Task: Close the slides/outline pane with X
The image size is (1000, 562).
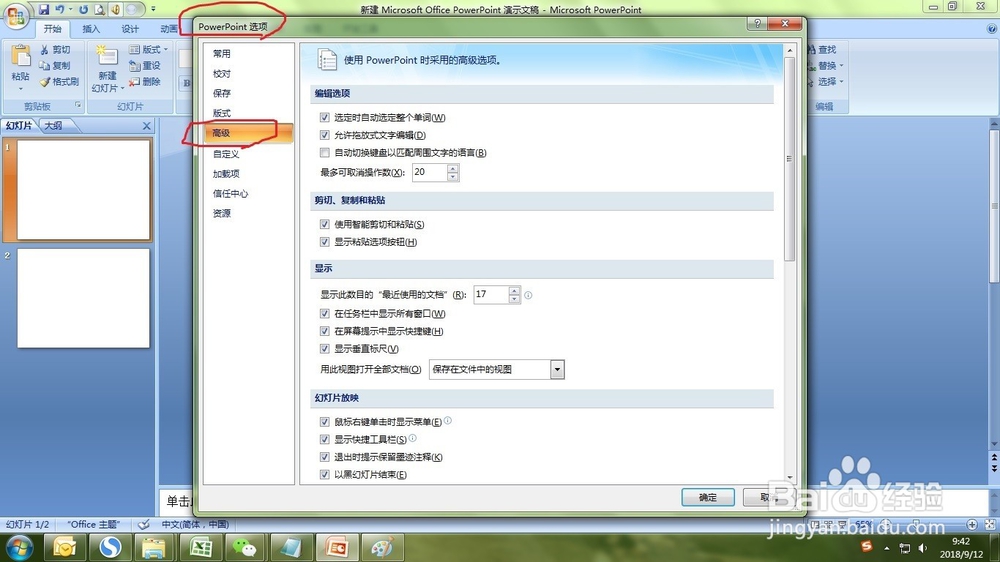Action: click(x=147, y=126)
